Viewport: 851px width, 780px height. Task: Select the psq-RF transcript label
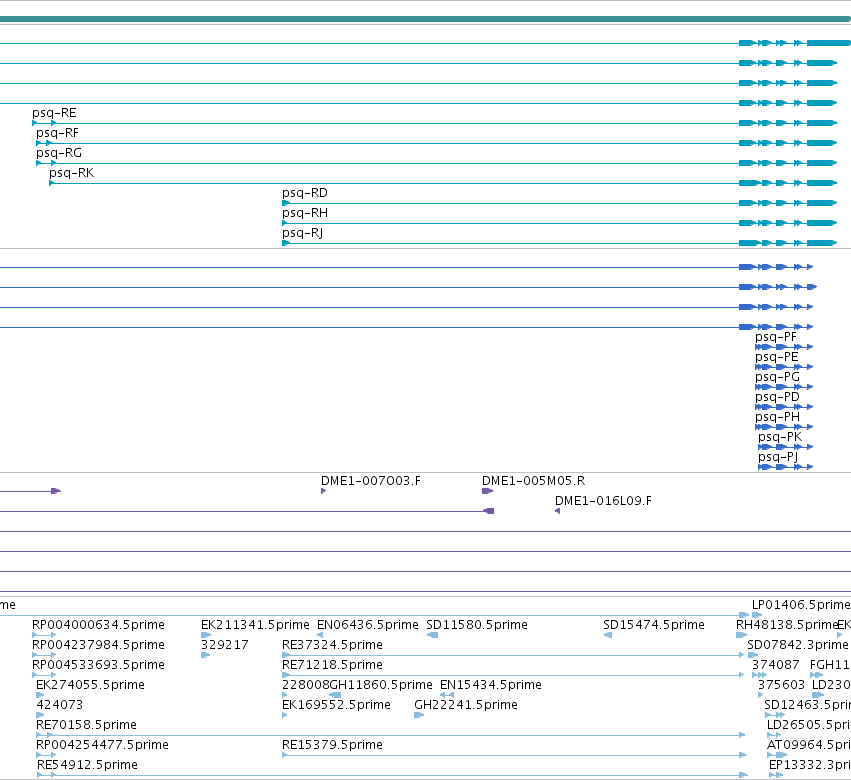pyautogui.click(x=57, y=133)
